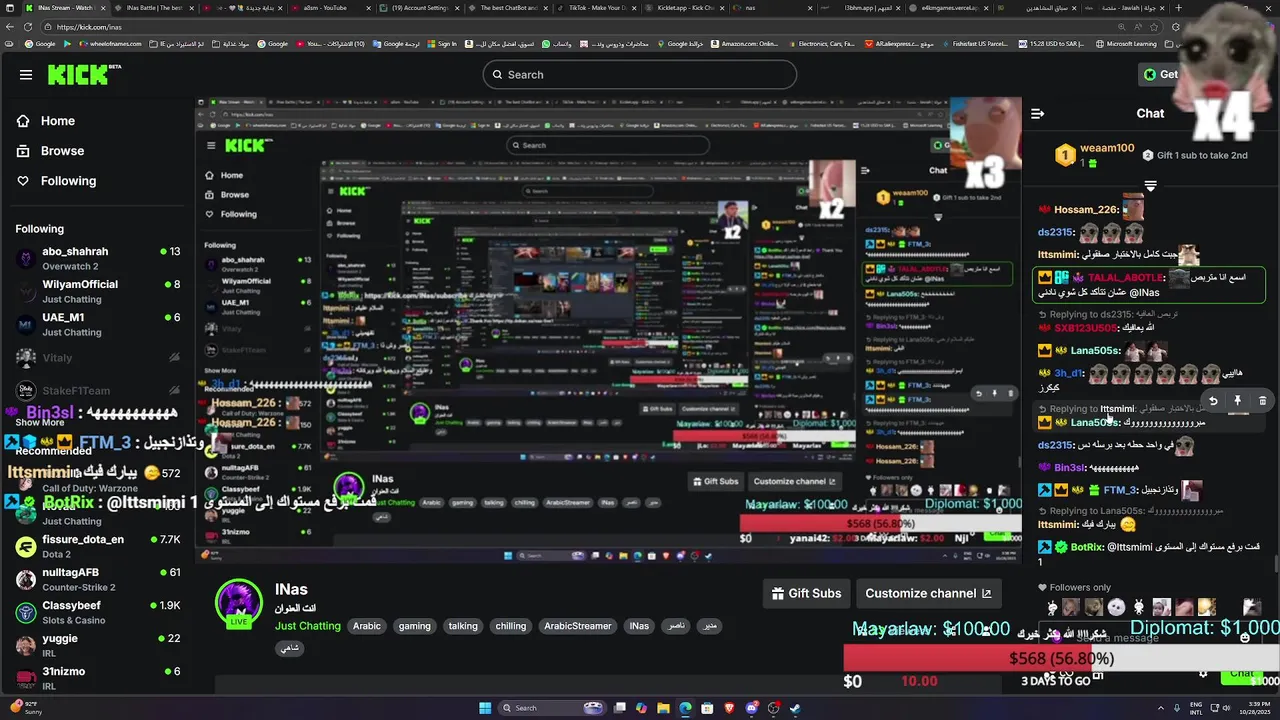The height and width of the screenshot is (720, 1280).
Task: Open Microsoft Learning bookmark
Action: (1126, 44)
